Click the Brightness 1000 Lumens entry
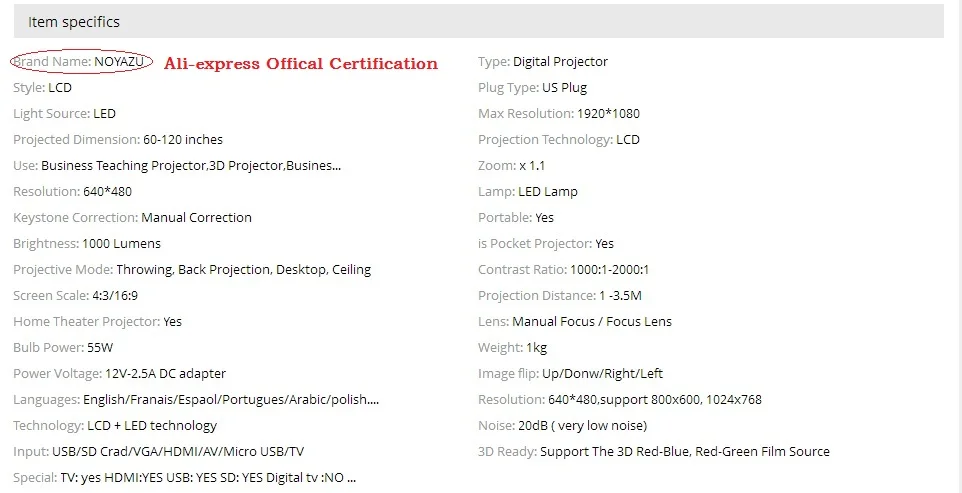962x493 pixels. (87, 243)
